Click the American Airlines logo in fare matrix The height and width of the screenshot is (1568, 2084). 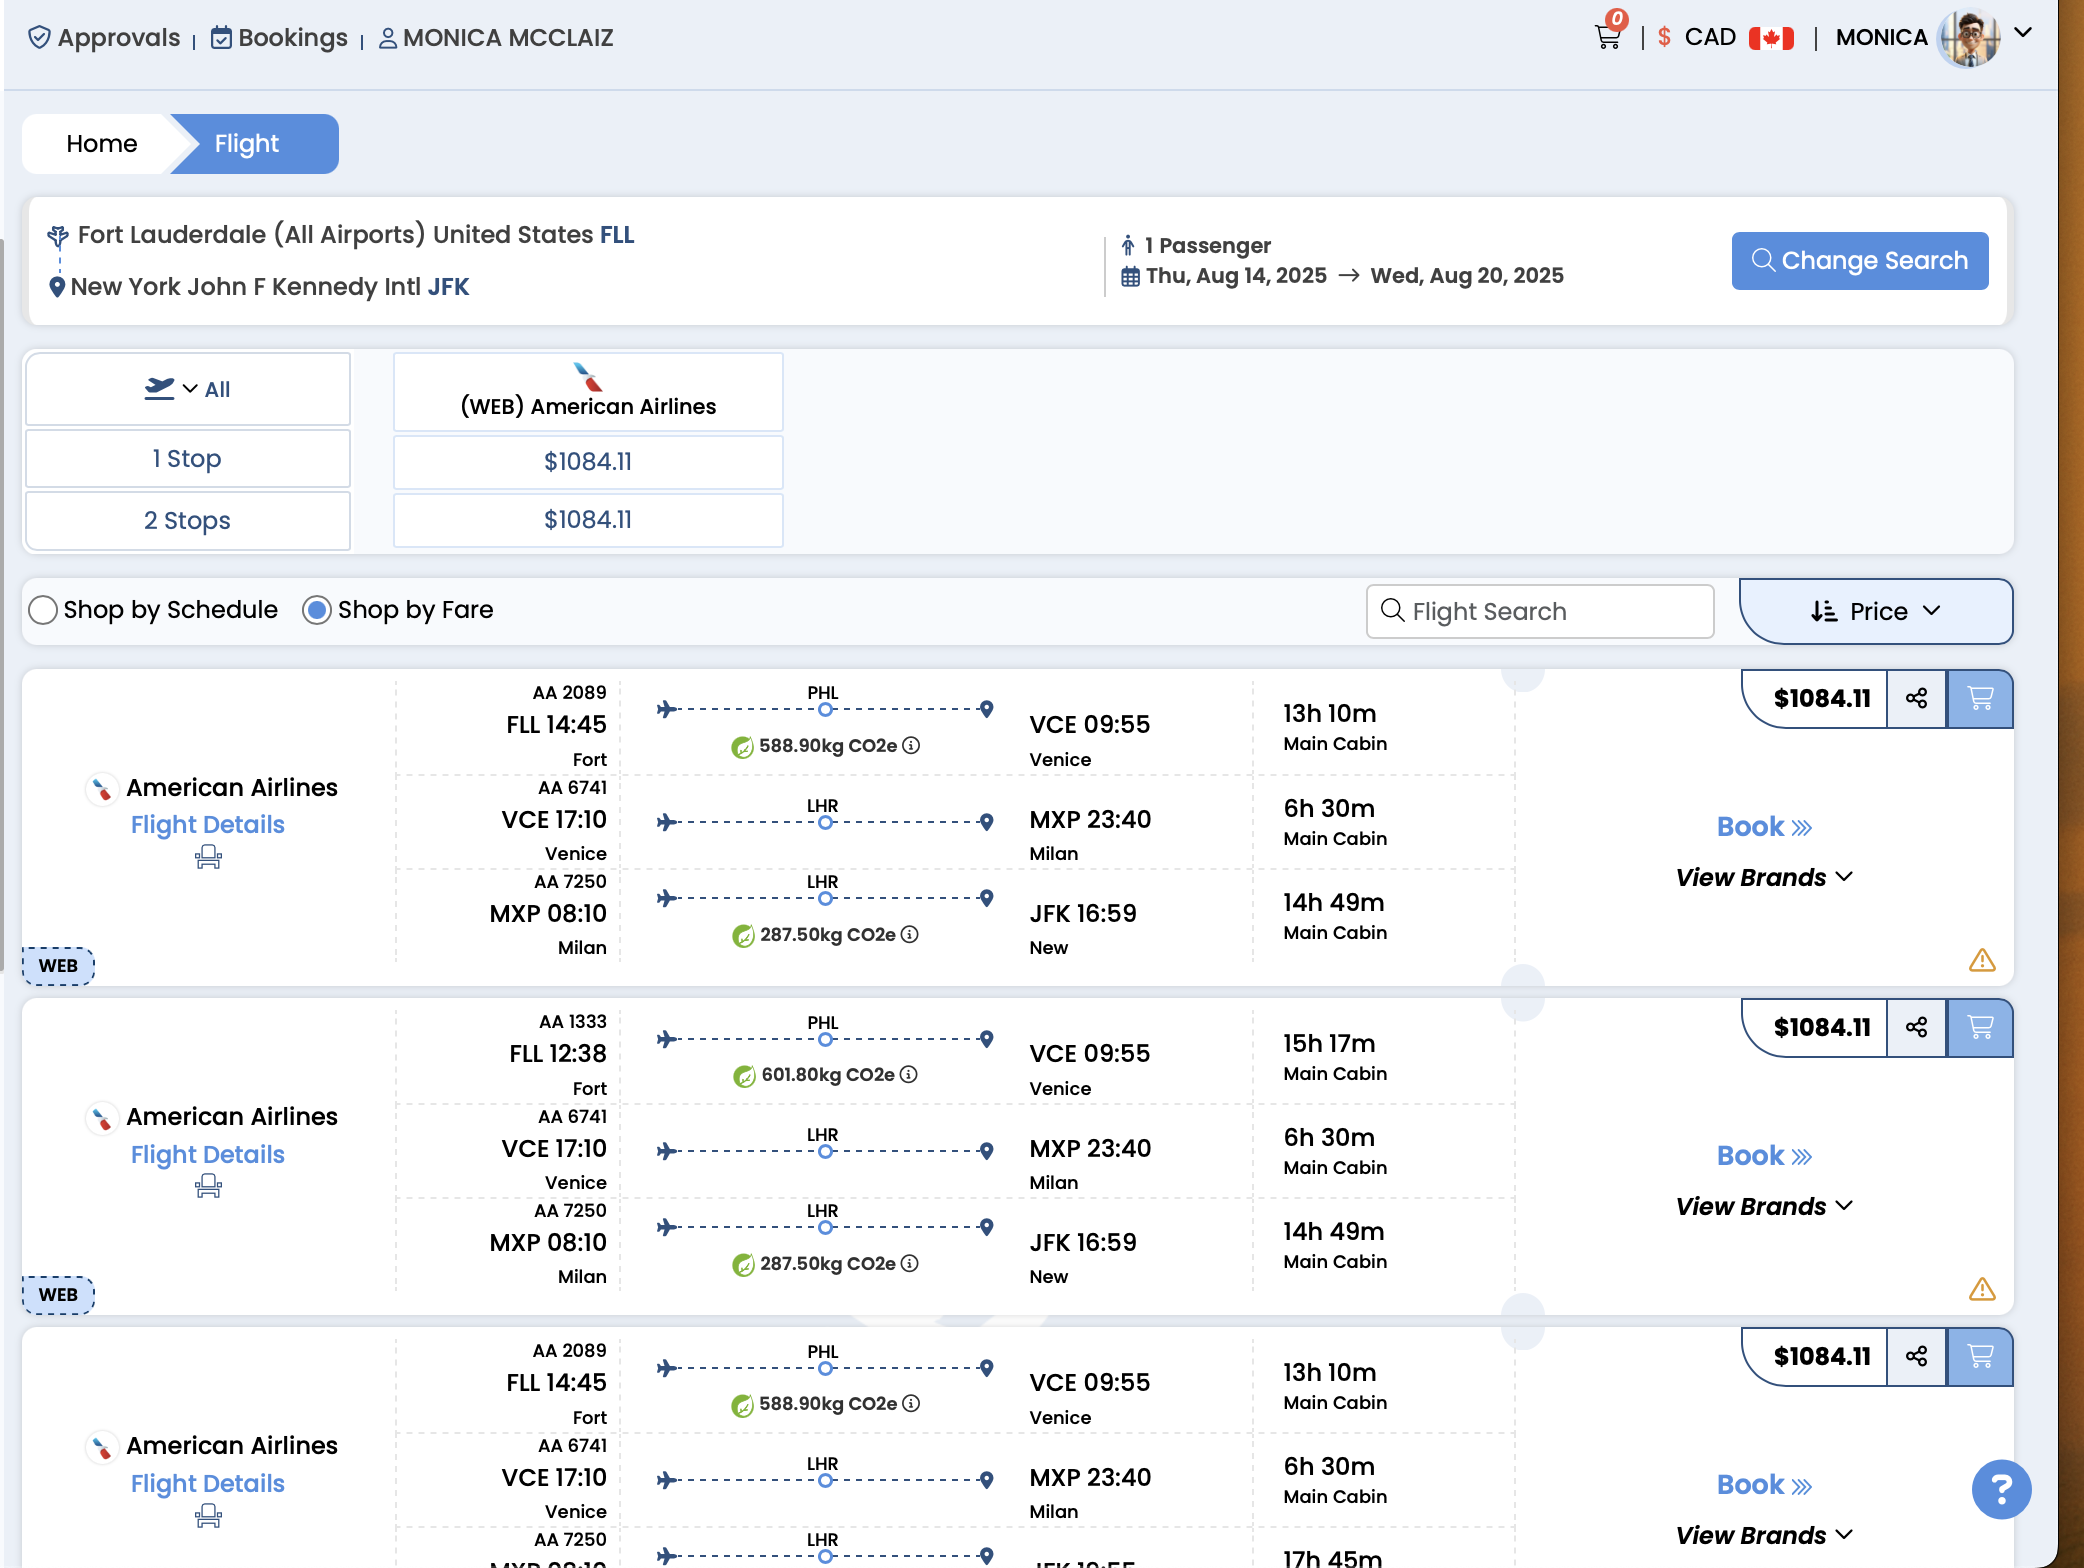pyautogui.click(x=588, y=377)
